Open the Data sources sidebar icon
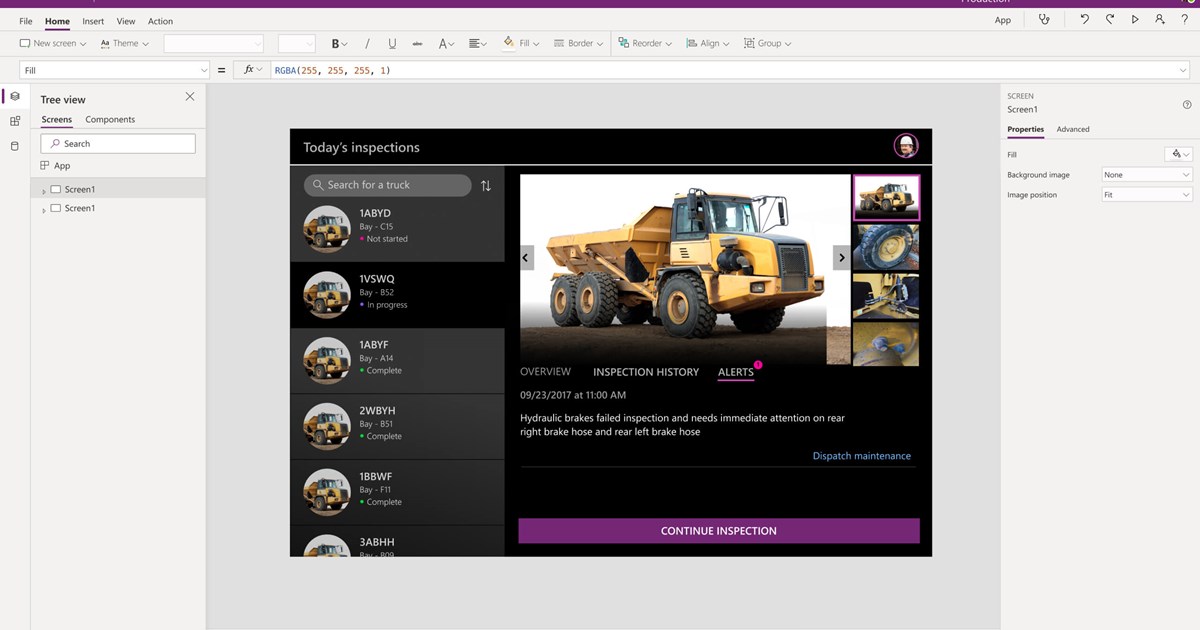Image resolution: width=1200 pixels, height=630 pixels. pyautogui.click(x=14, y=146)
